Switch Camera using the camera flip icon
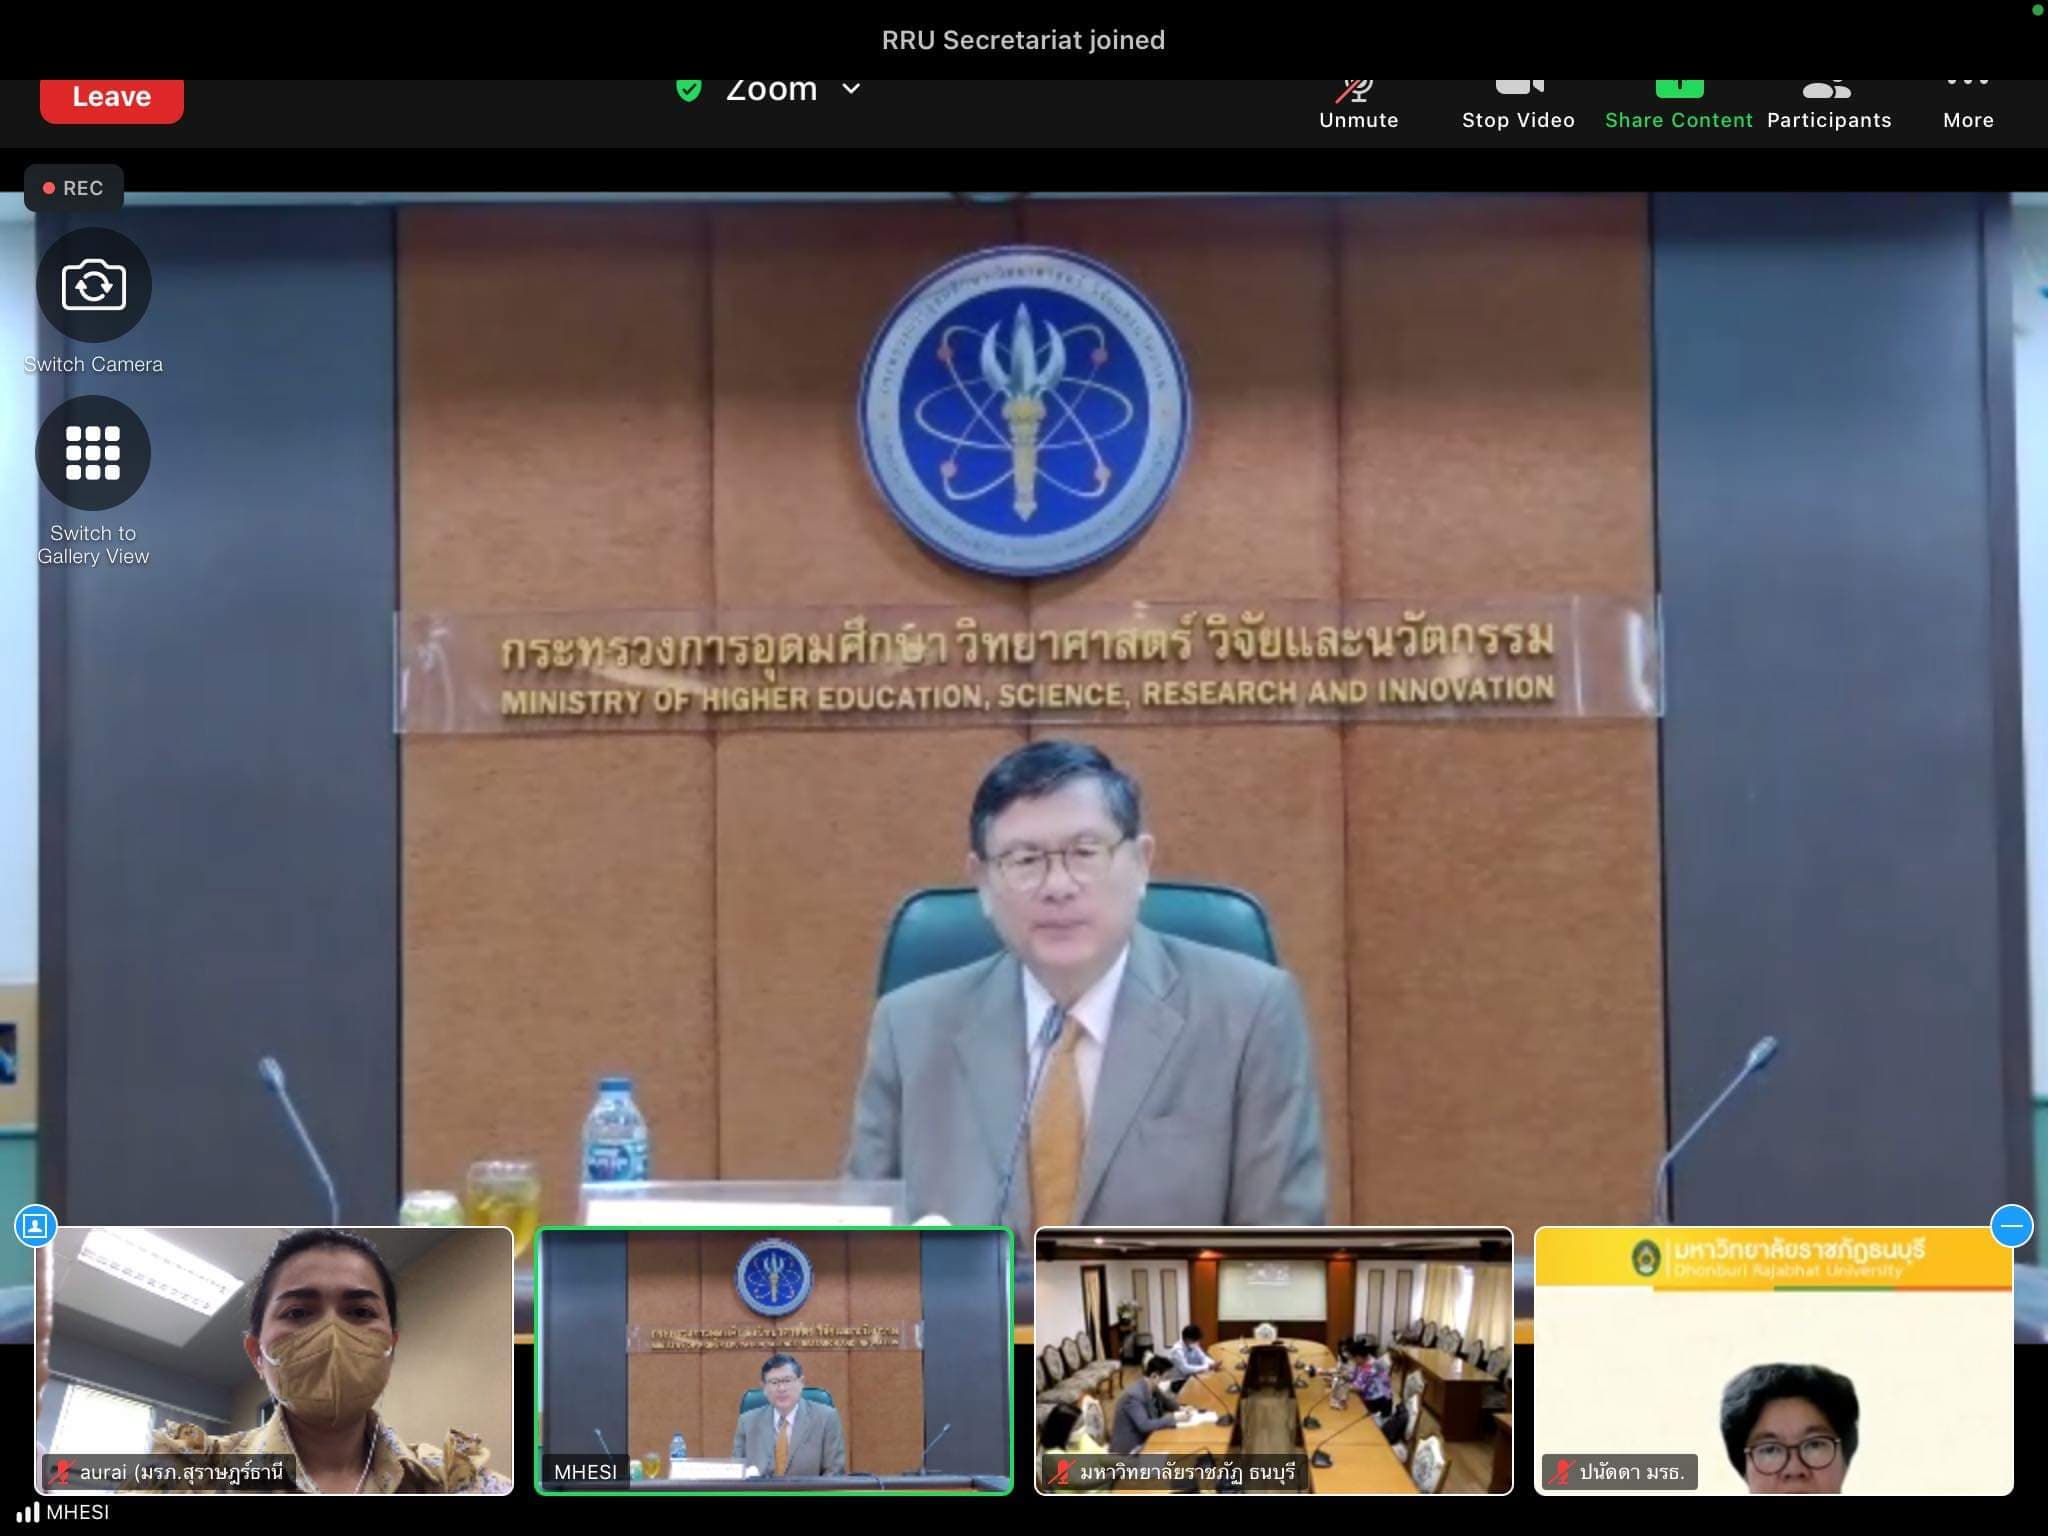The width and height of the screenshot is (2048, 1536). 94,285
